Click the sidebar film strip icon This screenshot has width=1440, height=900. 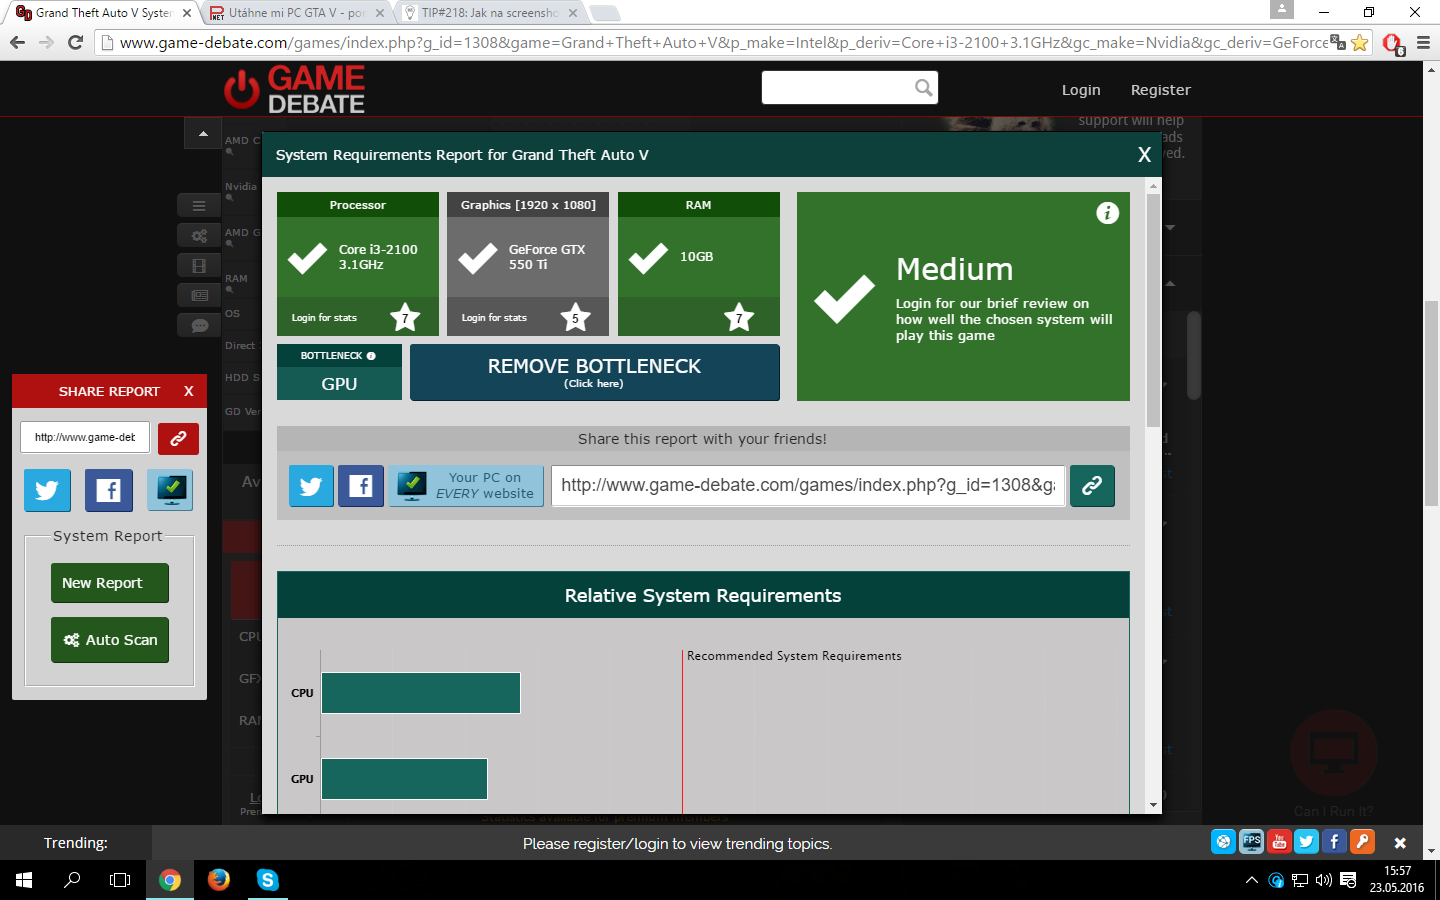199,266
